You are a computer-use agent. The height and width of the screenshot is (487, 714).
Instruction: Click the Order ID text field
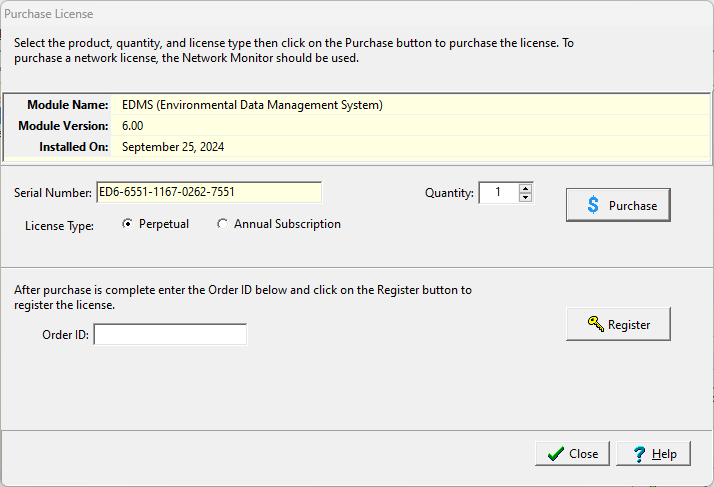click(x=170, y=334)
